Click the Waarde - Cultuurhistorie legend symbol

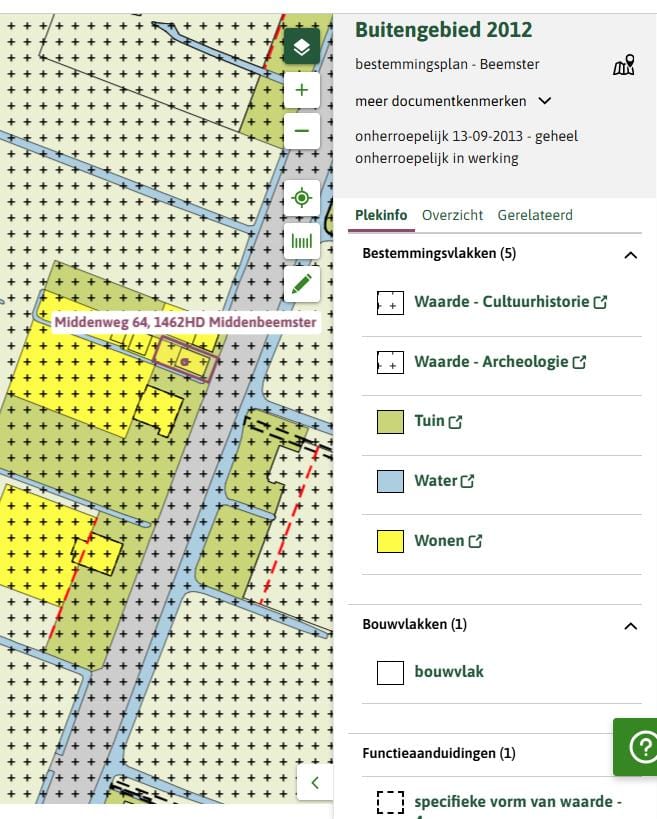[390, 303]
